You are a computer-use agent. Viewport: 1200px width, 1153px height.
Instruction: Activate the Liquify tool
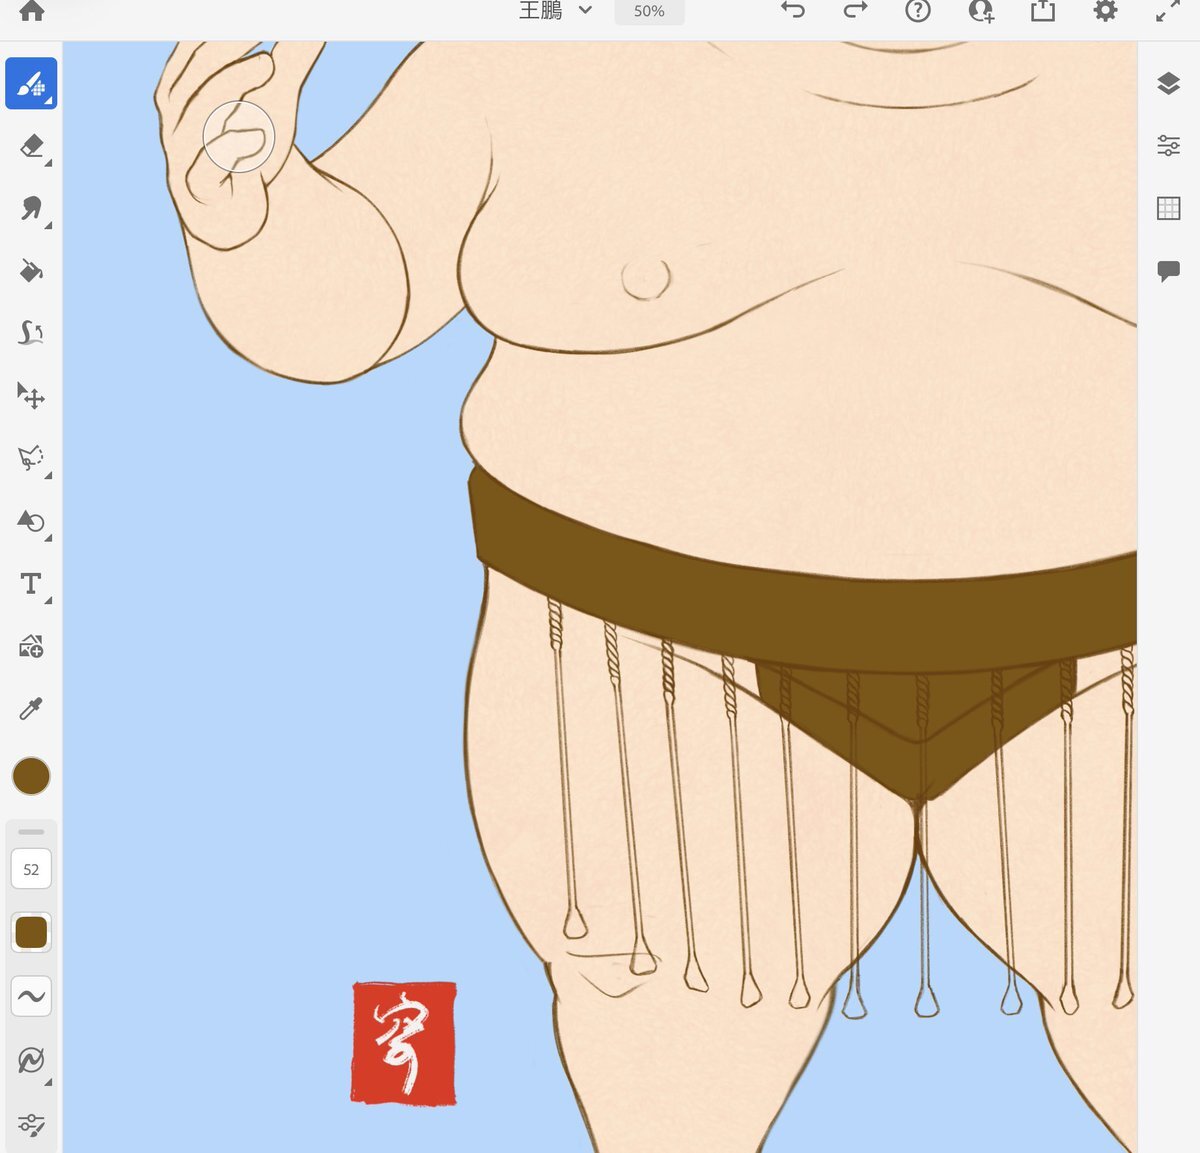click(31, 333)
